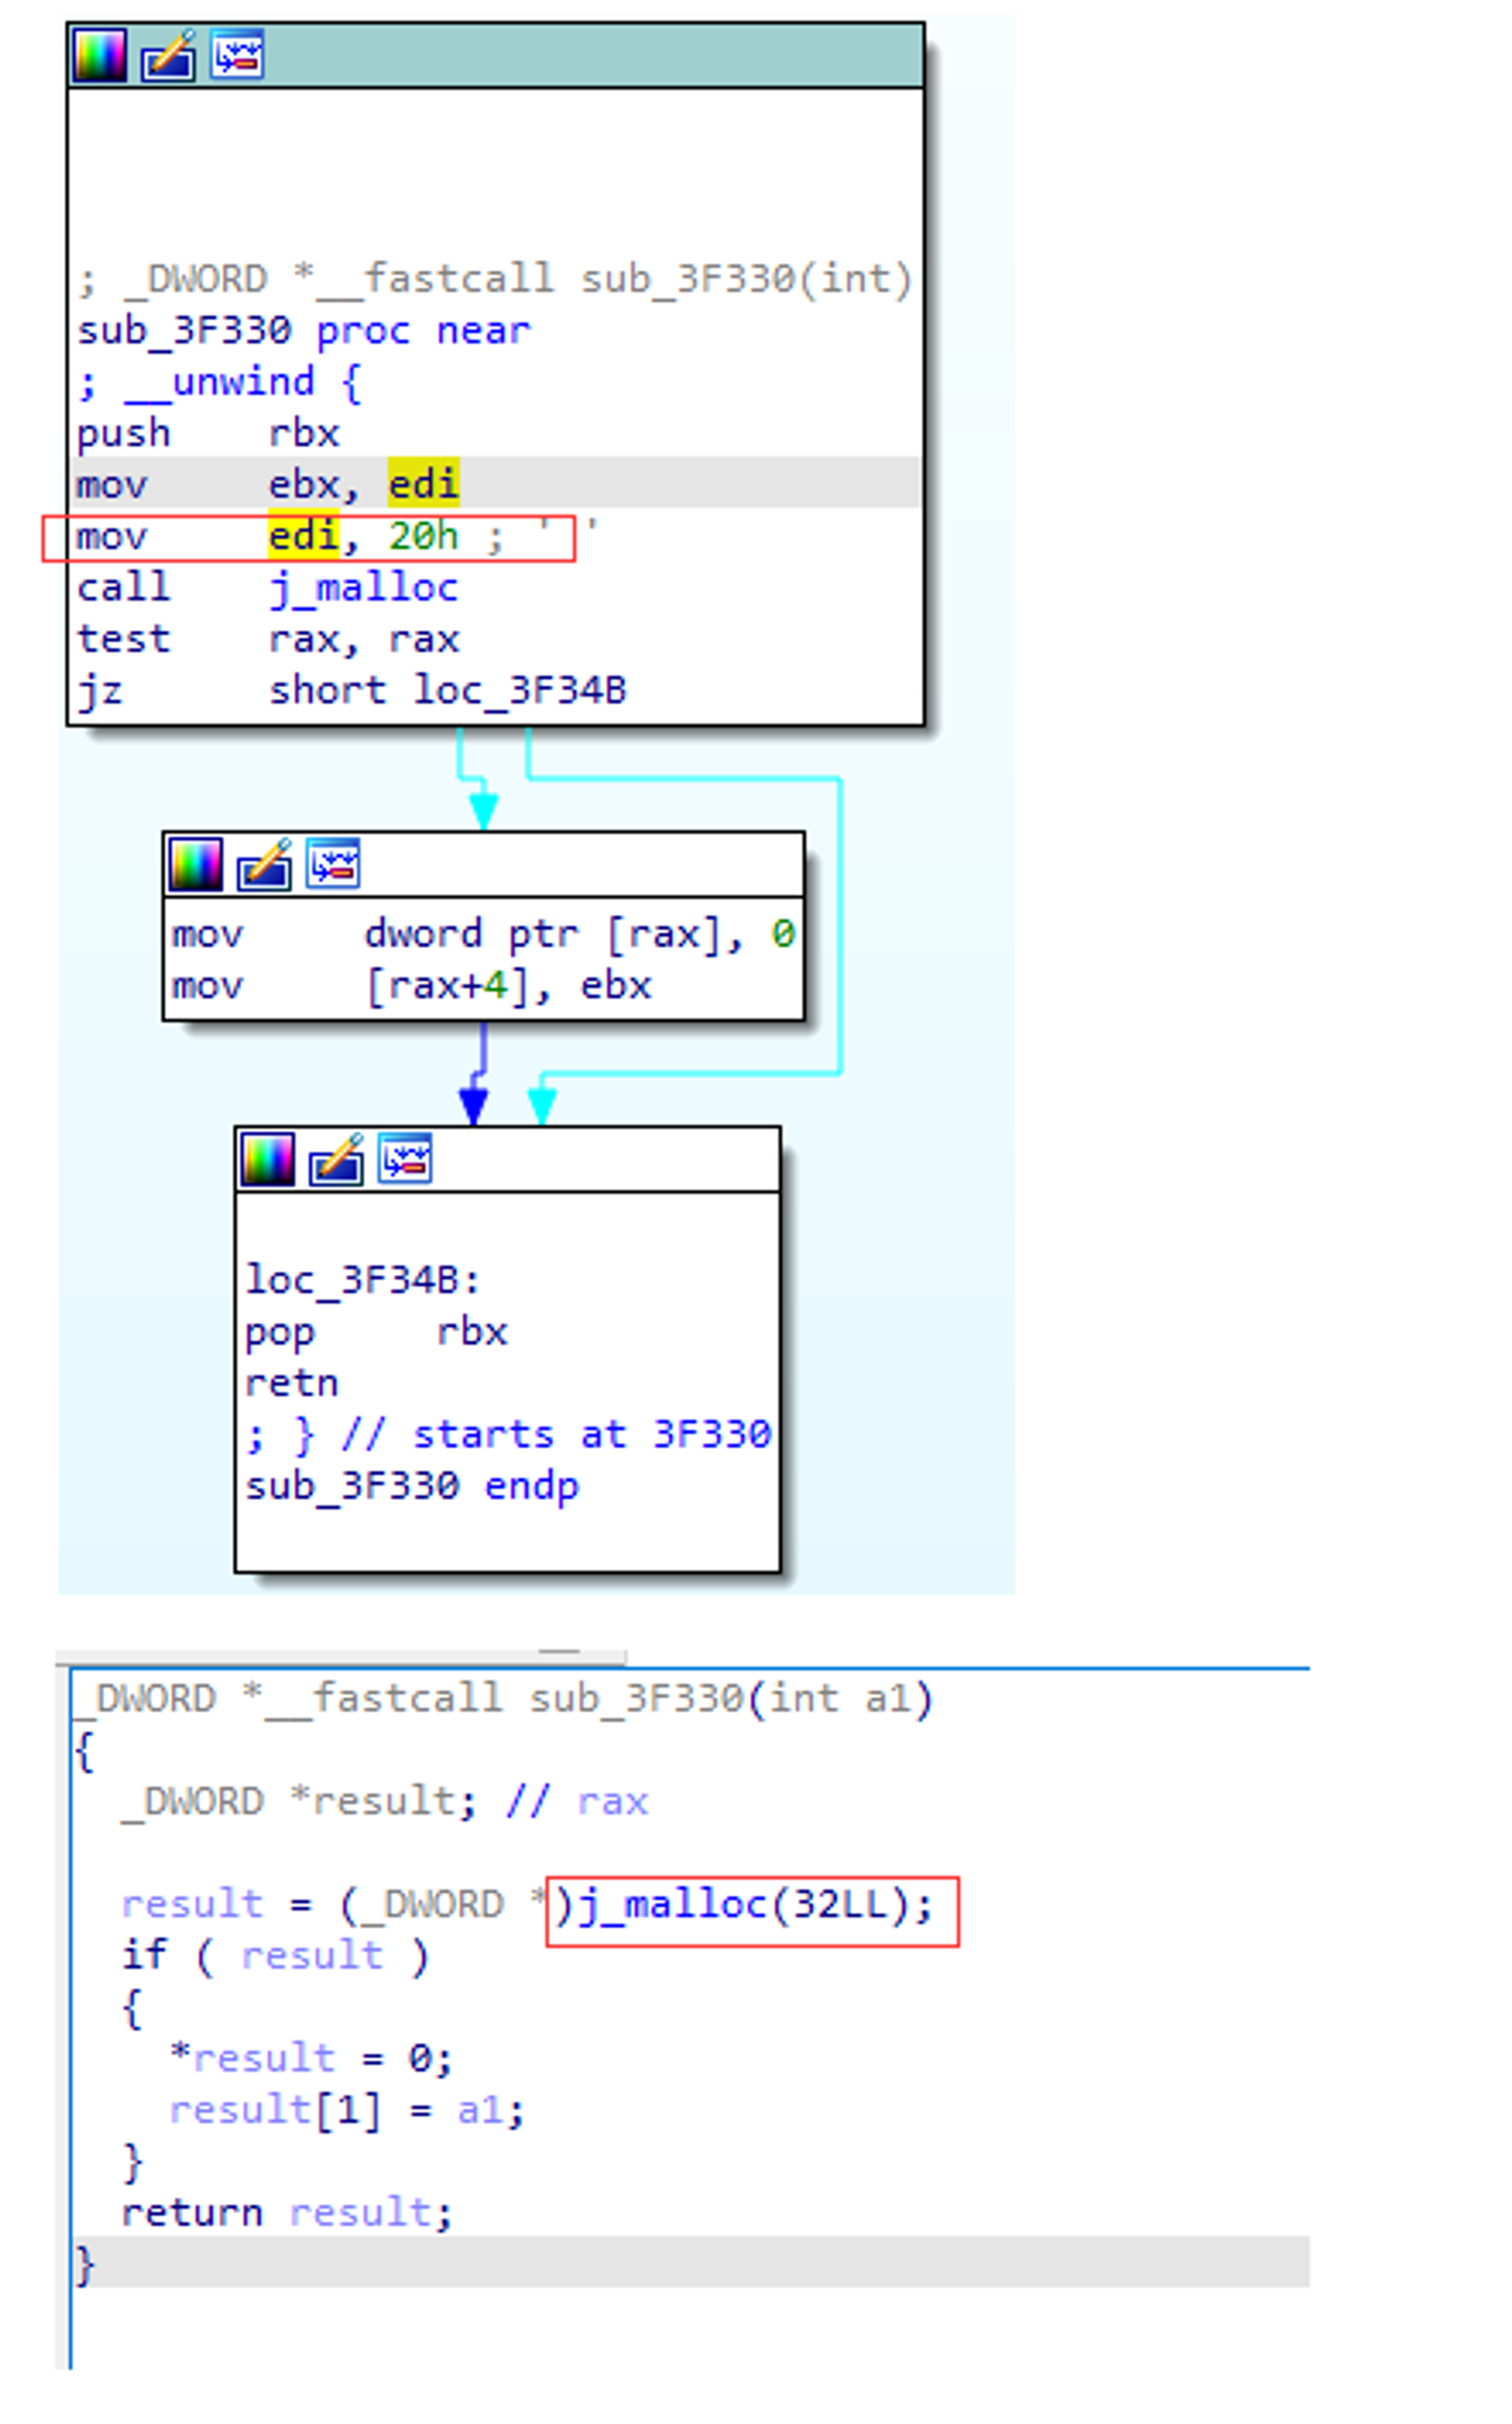1512x2424 pixels.
Task: Click color icon of loc_3F34B node
Action: (268, 1160)
